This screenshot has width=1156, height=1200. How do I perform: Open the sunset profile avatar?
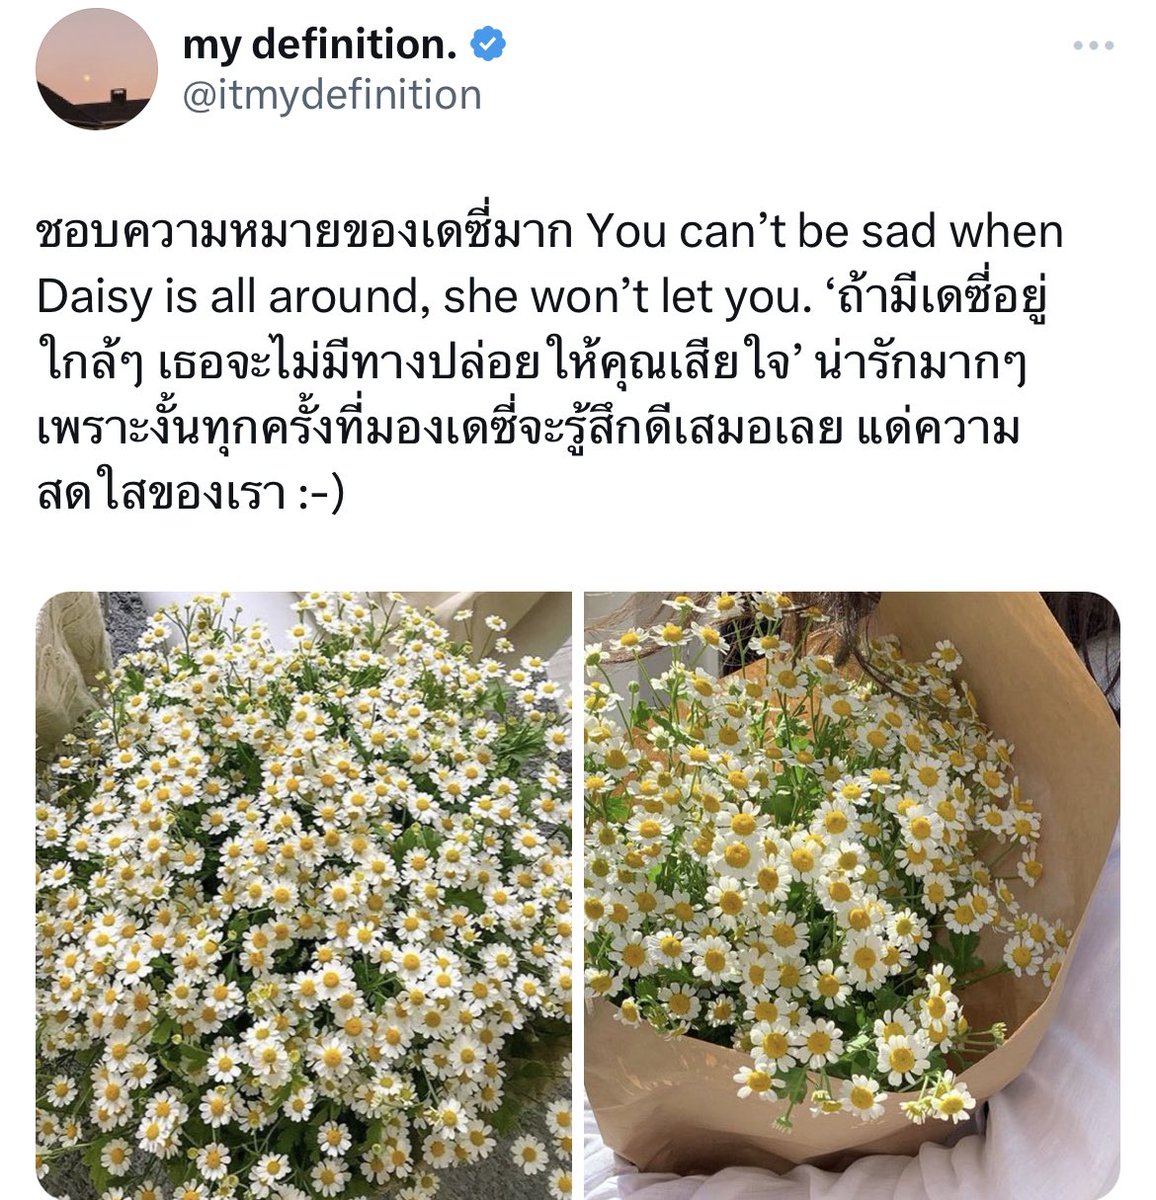96,70
